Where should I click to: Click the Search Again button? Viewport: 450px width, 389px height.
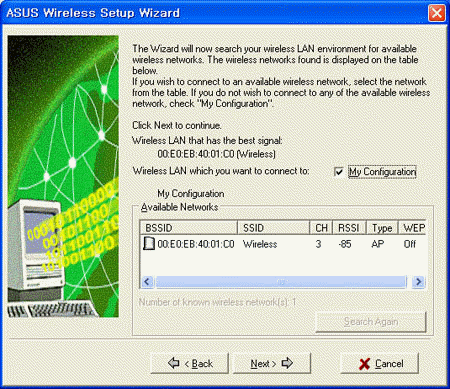(371, 322)
